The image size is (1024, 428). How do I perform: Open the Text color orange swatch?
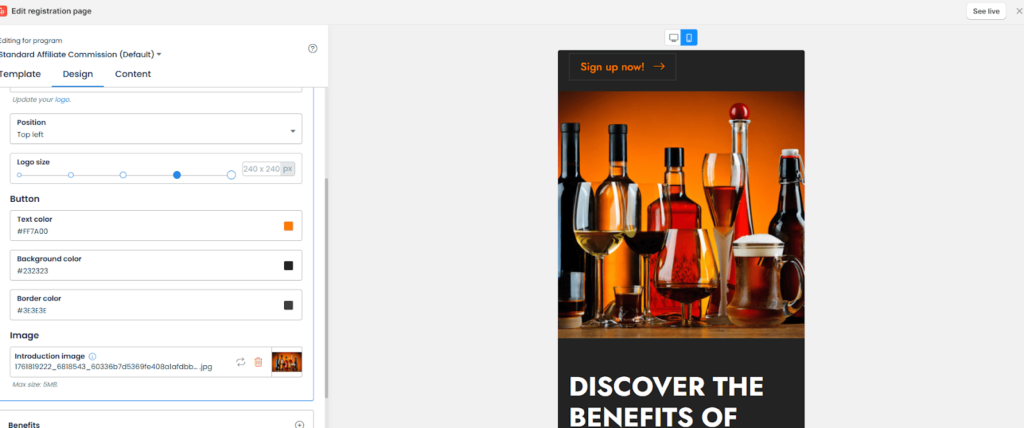tap(288, 226)
